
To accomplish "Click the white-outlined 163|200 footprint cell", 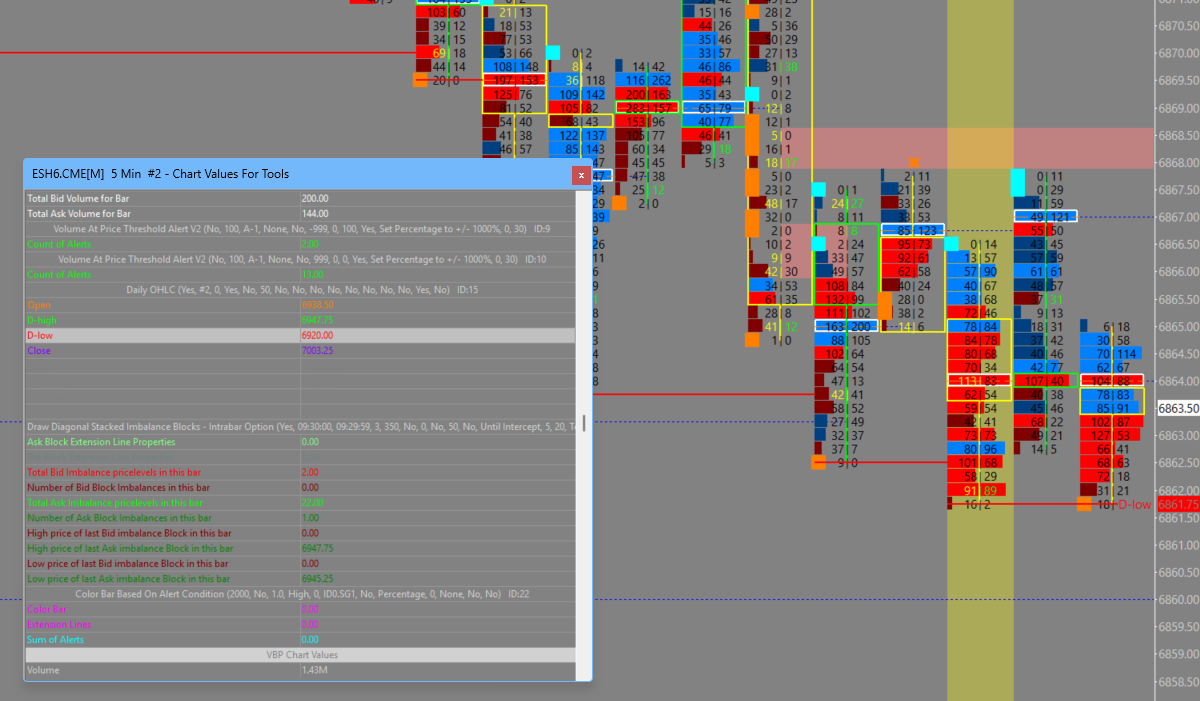I will (846, 326).
